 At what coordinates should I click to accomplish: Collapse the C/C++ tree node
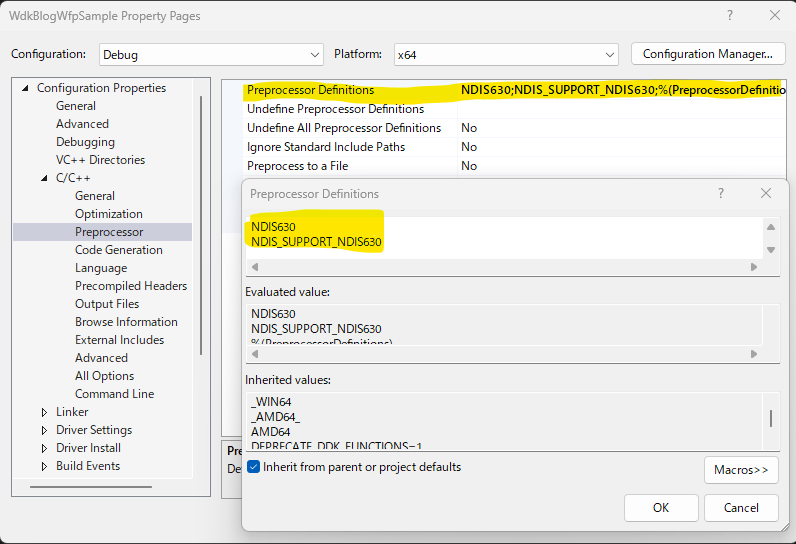click(44, 178)
